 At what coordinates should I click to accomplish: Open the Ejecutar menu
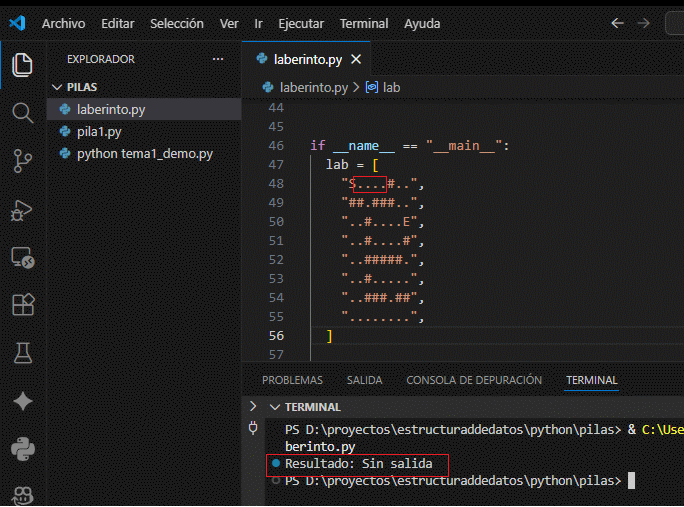302,23
